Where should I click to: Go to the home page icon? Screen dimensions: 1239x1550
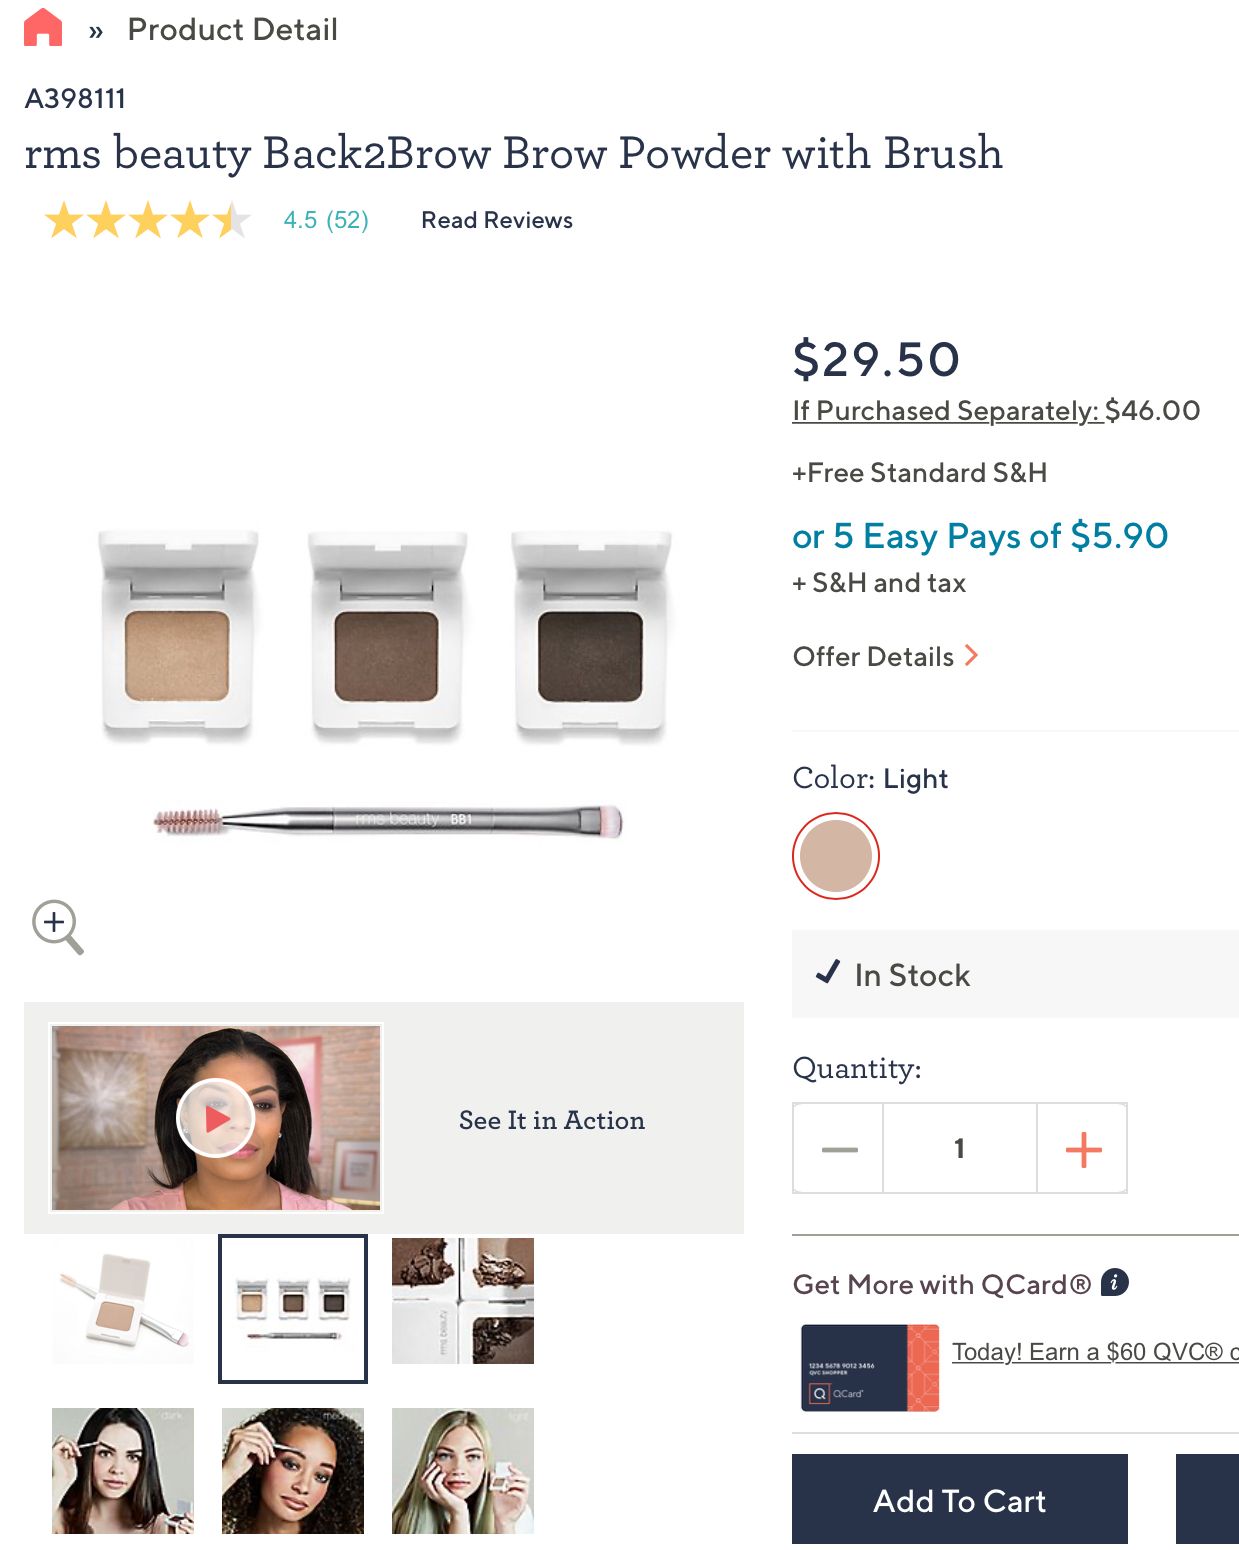pos(43,28)
